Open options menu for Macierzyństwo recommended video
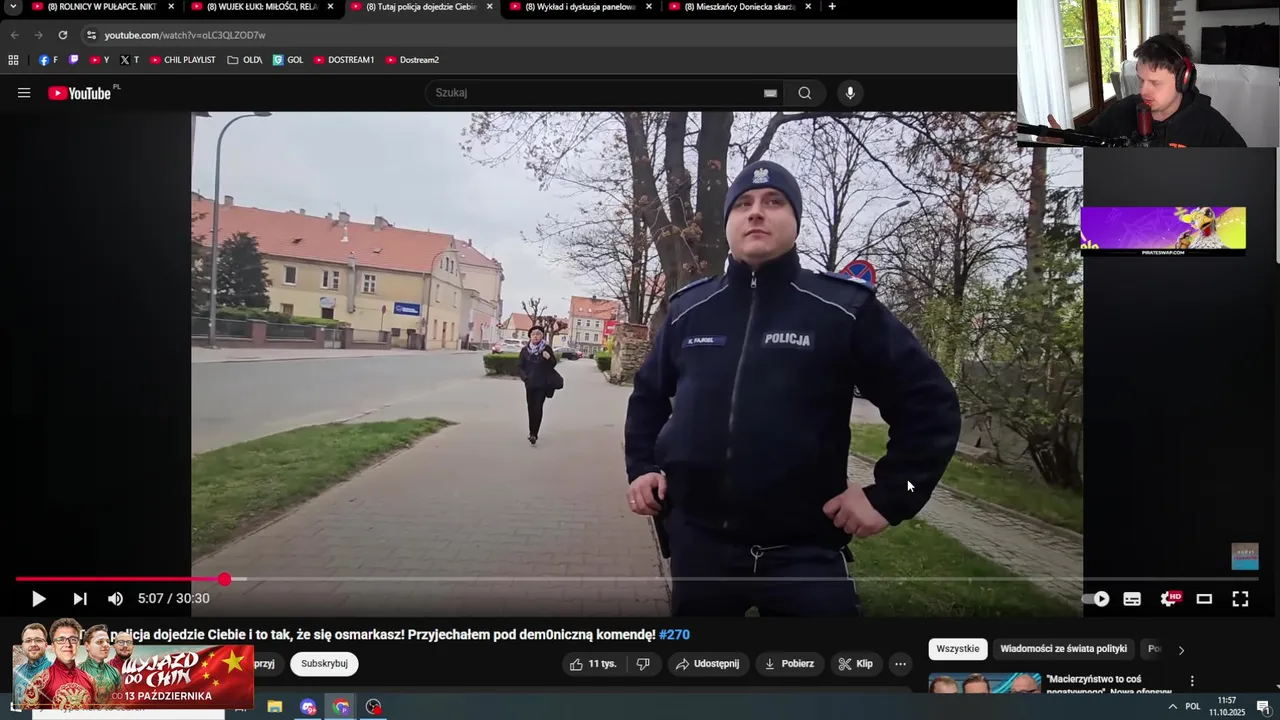 point(1192,681)
